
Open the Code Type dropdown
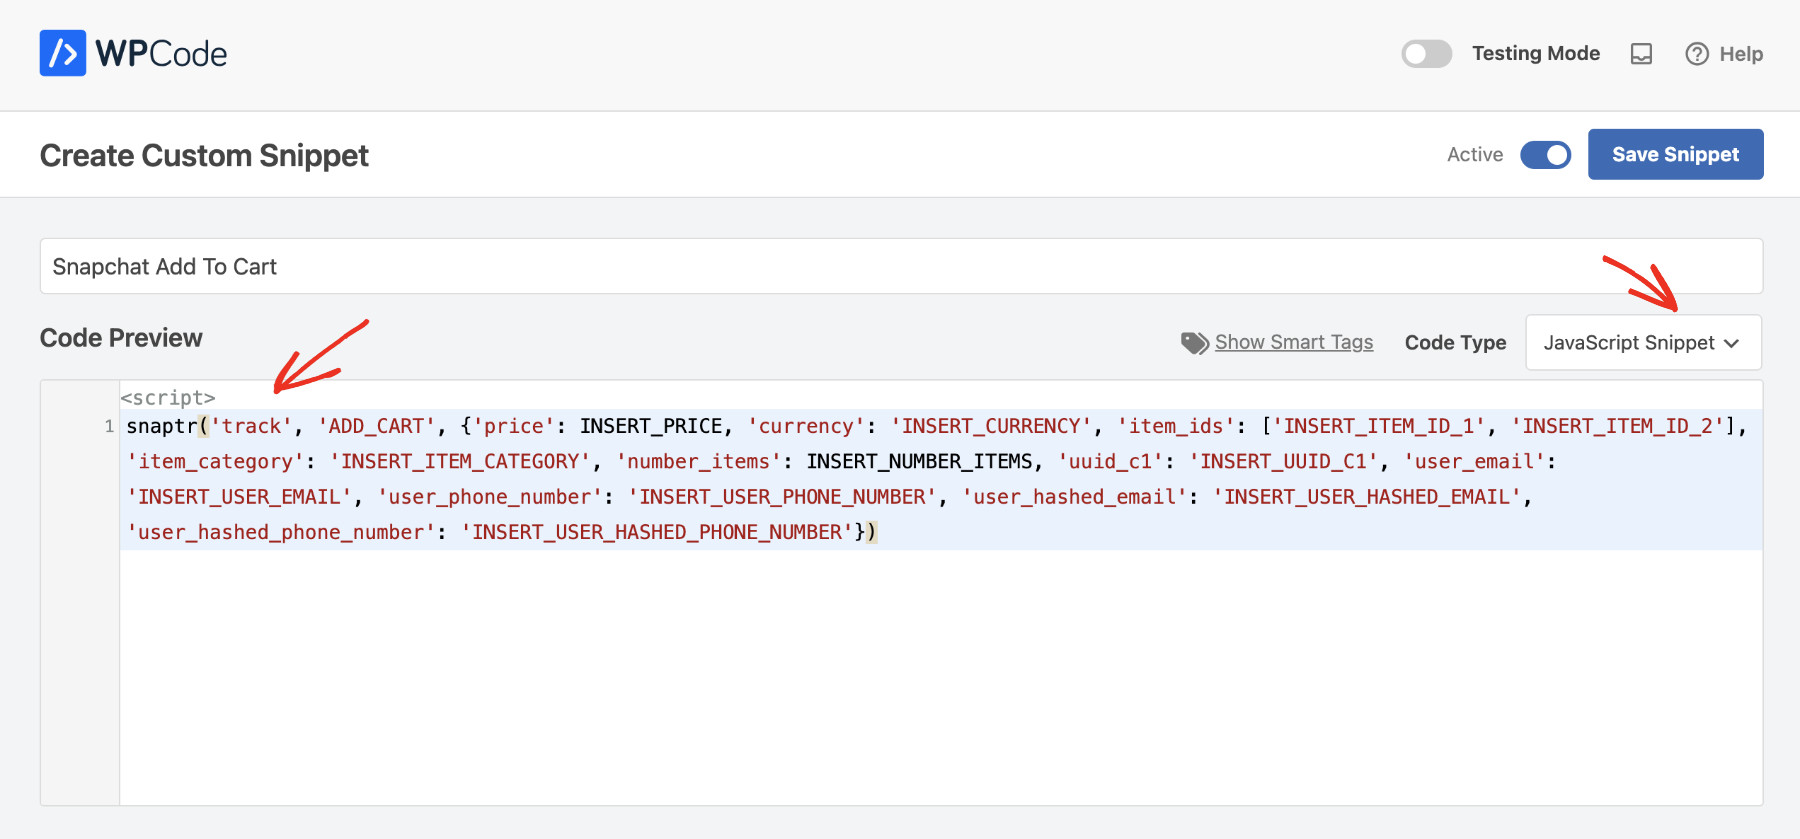(1643, 343)
